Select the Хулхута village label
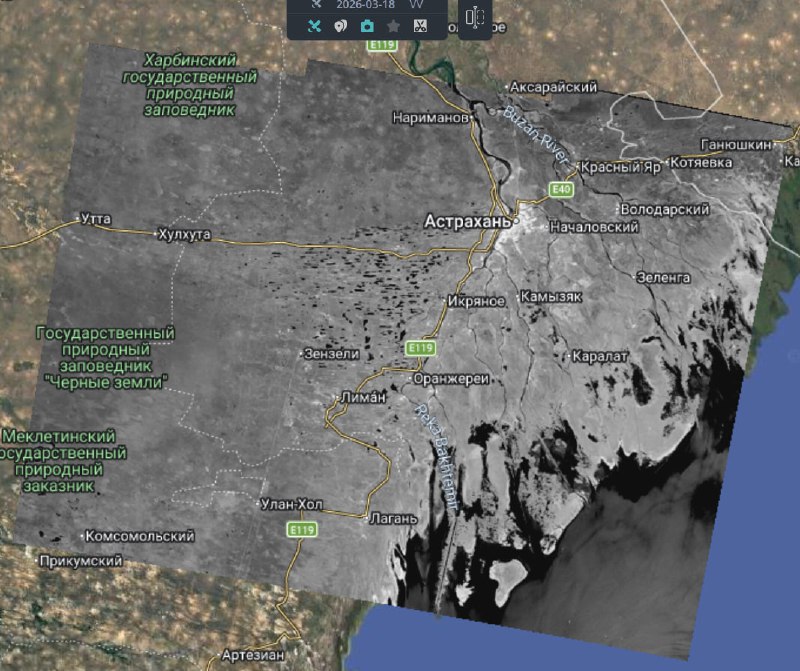 [185, 235]
